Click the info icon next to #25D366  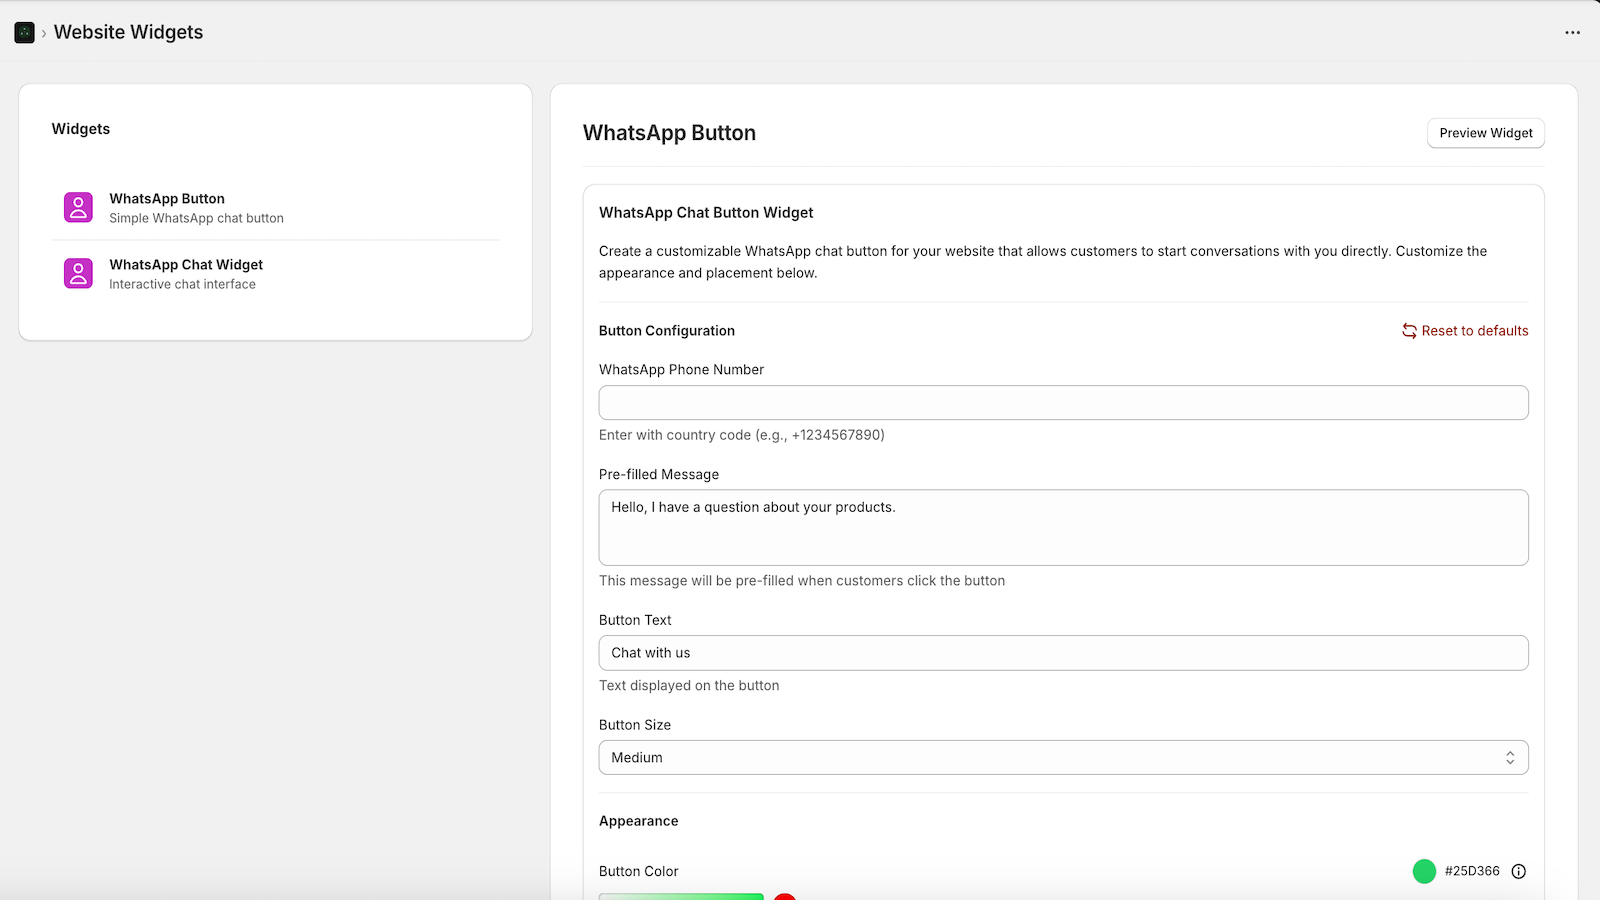1518,871
